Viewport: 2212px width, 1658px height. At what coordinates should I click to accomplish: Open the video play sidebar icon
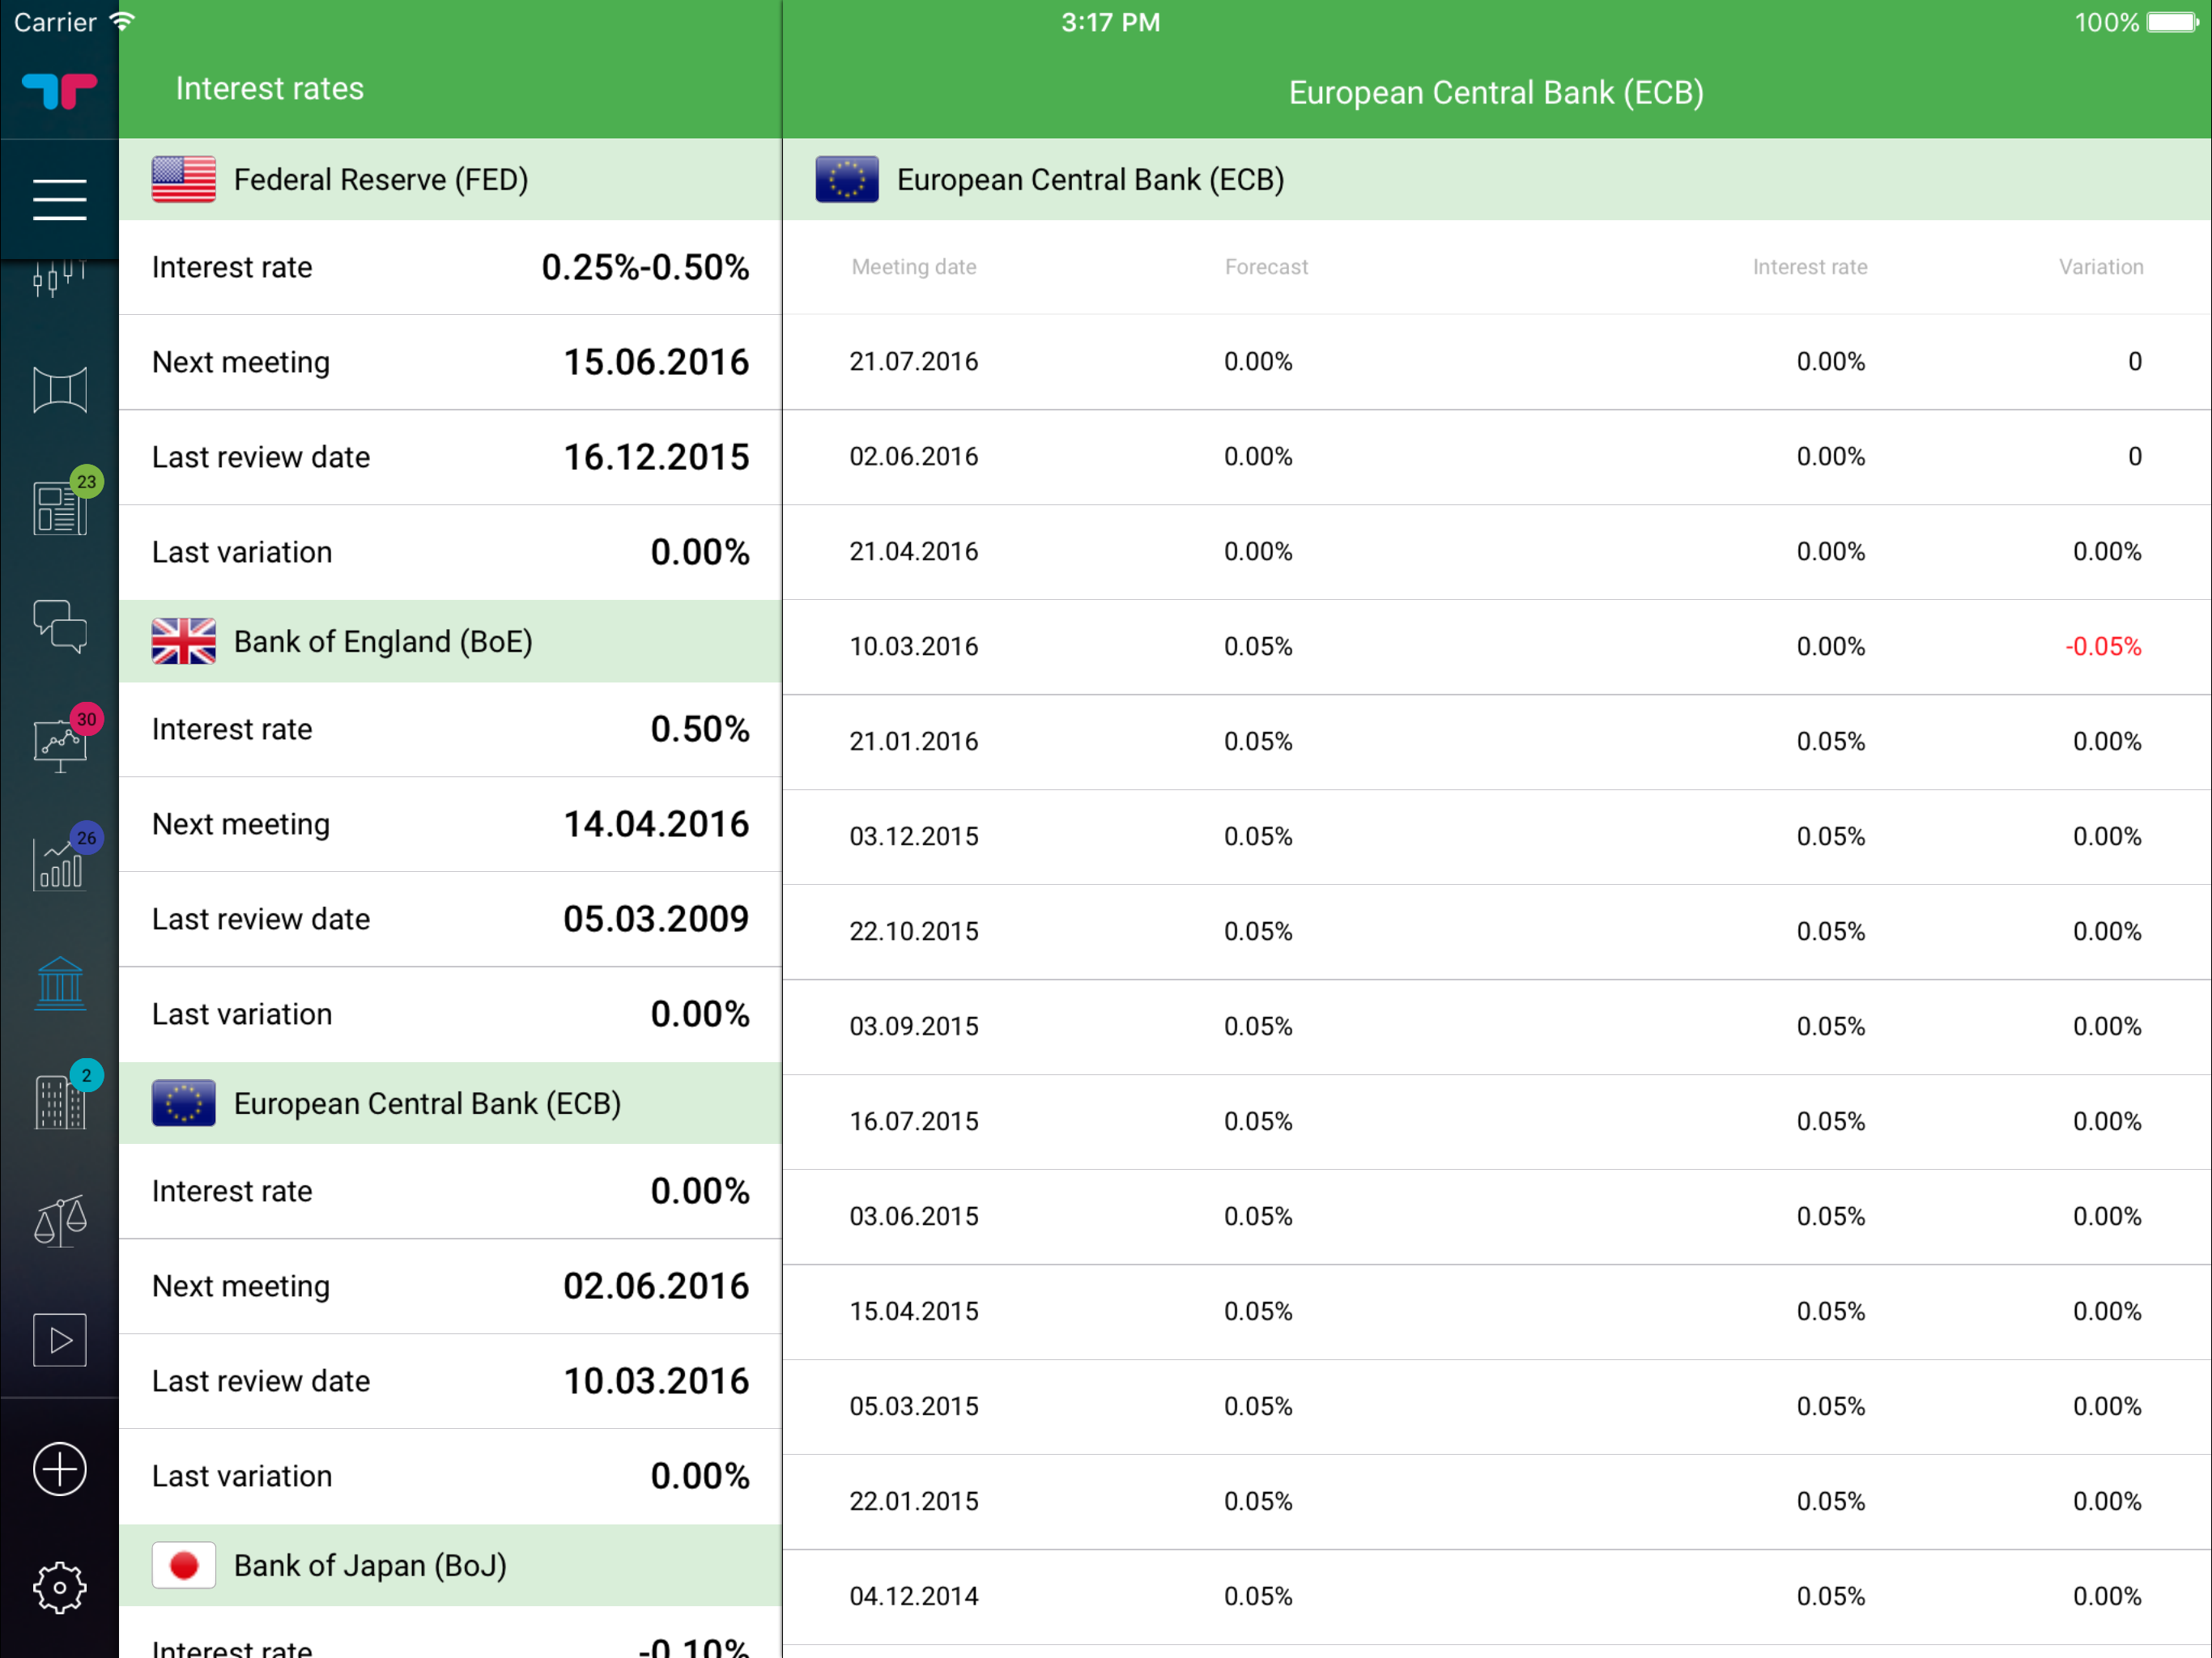click(x=59, y=1340)
